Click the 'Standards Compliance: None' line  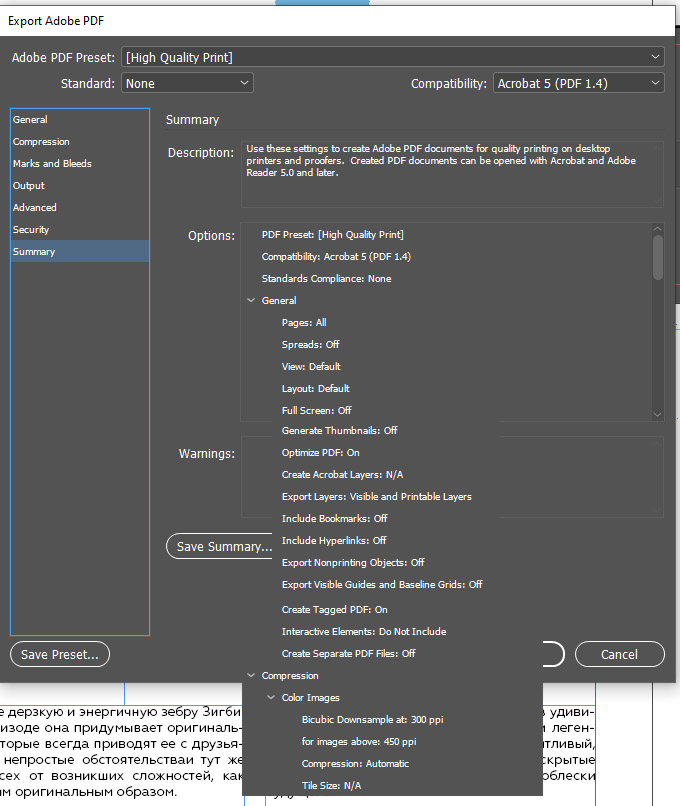click(x=326, y=279)
